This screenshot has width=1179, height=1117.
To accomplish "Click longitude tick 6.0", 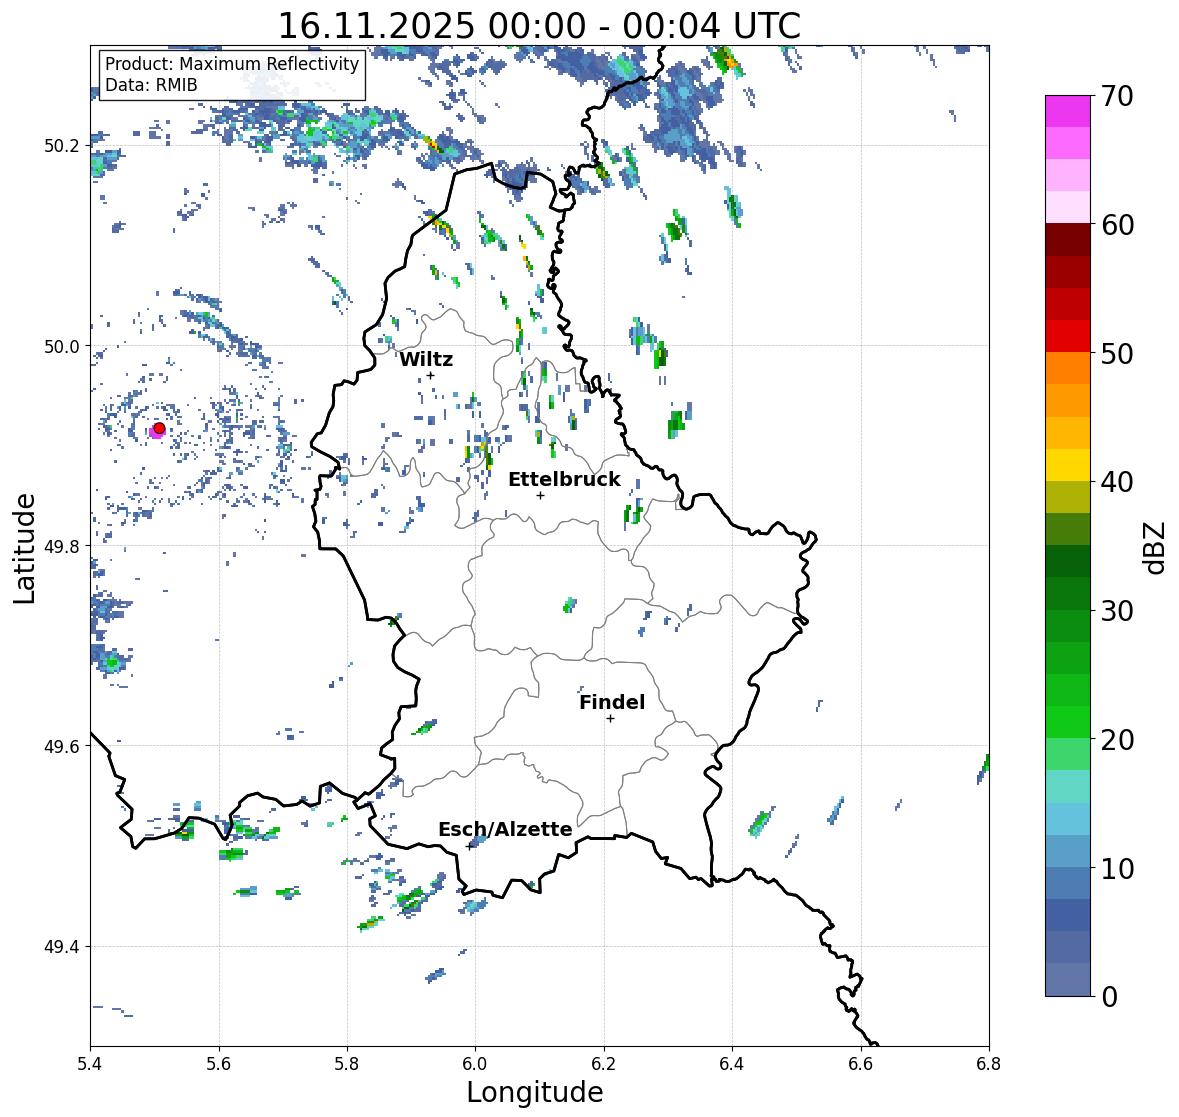I will pyautogui.click(x=475, y=1064).
